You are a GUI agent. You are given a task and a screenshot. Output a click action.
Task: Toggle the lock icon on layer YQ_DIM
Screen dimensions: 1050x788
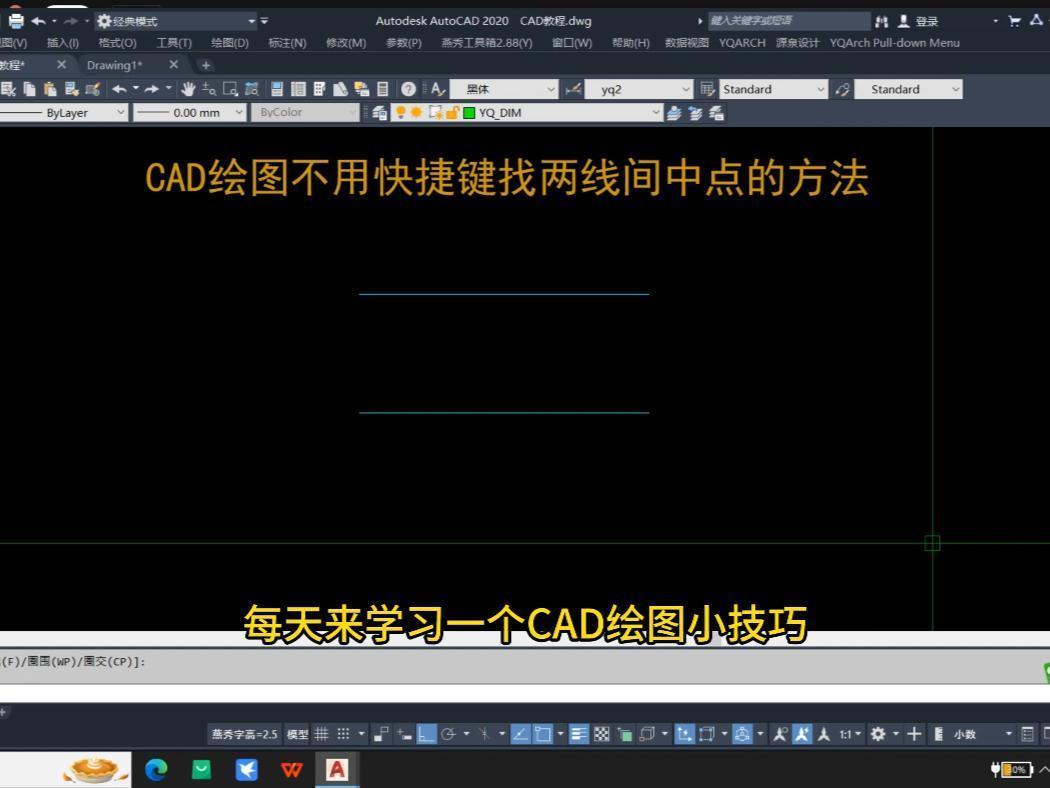point(452,112)
